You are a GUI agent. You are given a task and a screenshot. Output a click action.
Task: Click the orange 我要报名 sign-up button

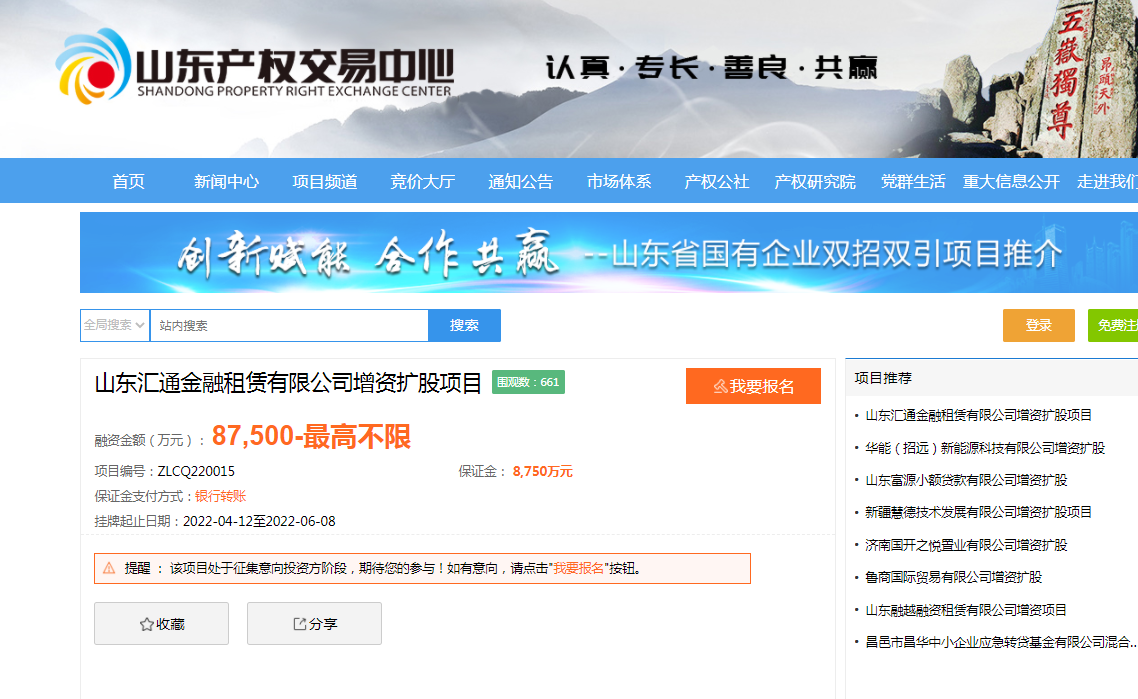(753, 386)
